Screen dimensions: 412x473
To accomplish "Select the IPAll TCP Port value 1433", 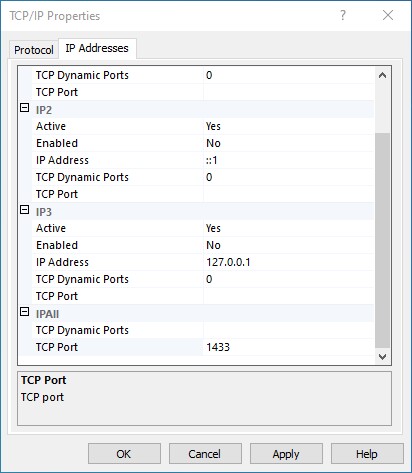I will pyautogui.click(x=288, y=347).
